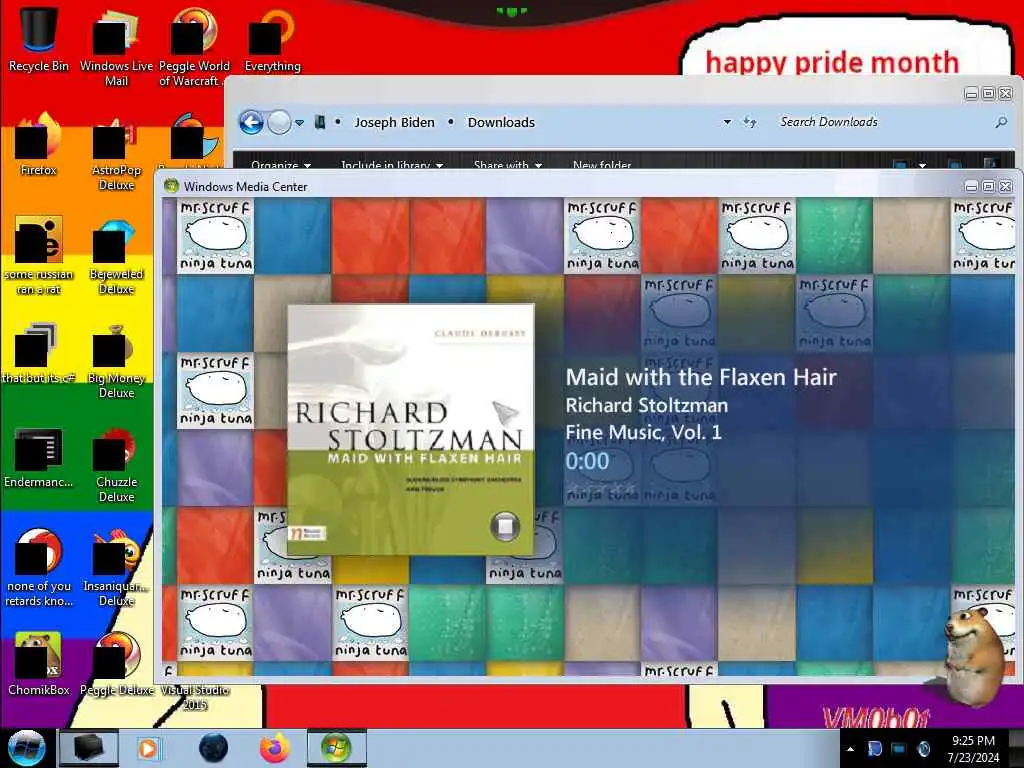Viewport: 1024px width, 768px height.
Task: Open Firefox from the taskbar
Action: 275,748
